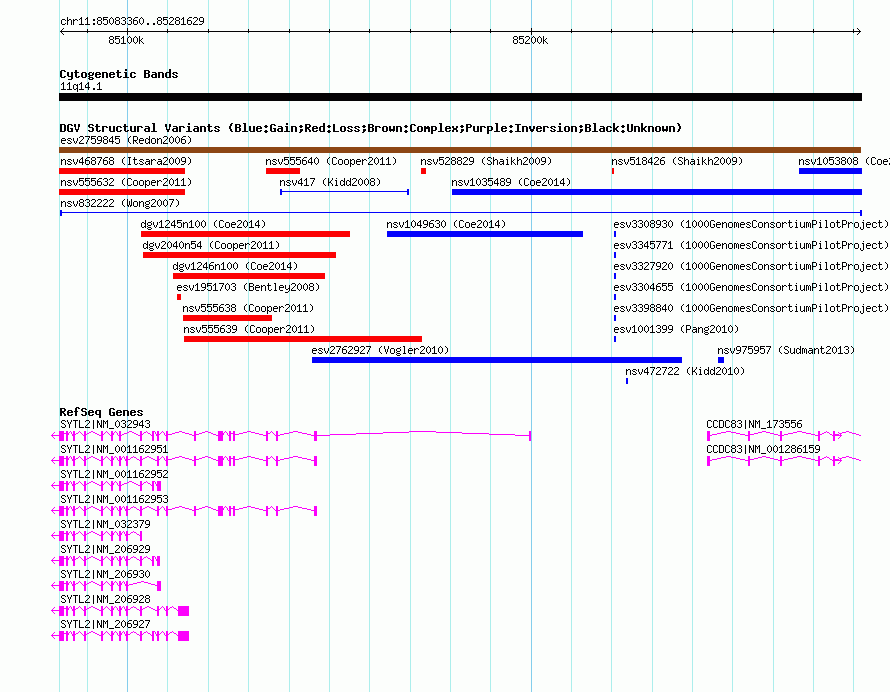Screen dimensions: 890x692
Task: Click the 85100k ruler tick label
Action: [126, 40]
